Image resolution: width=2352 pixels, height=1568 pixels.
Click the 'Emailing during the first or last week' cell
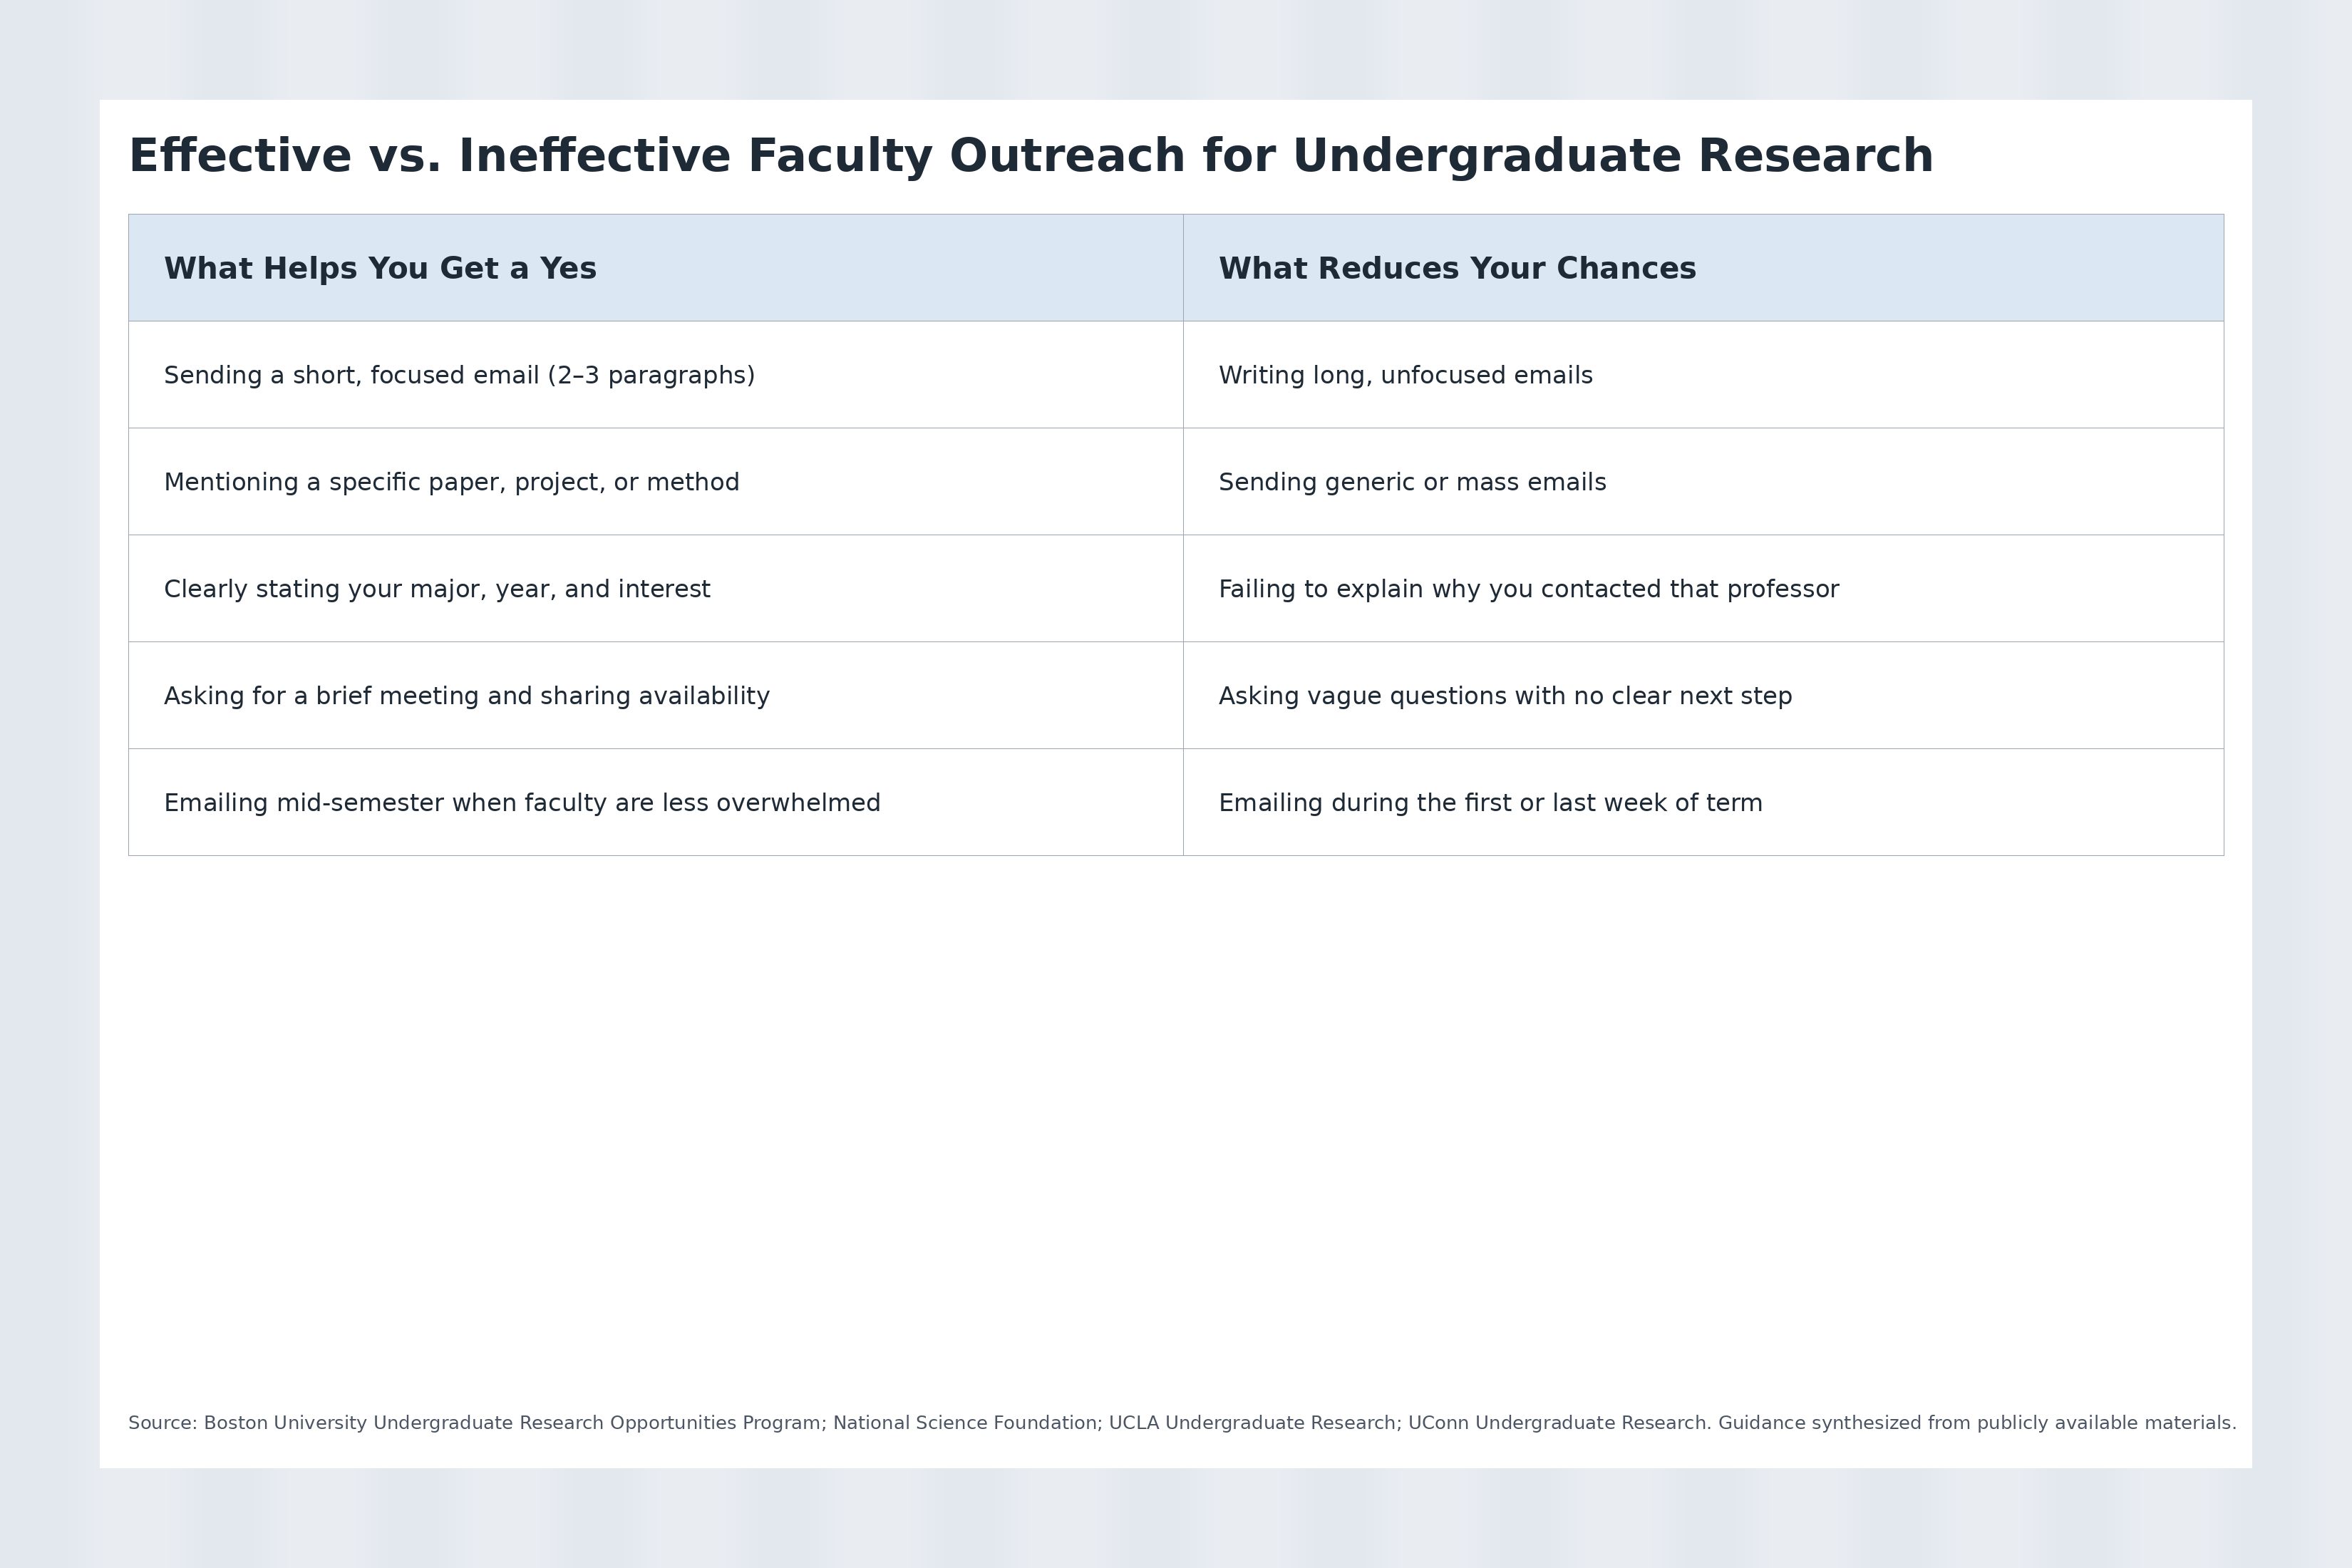click(x=1490, y=804)
